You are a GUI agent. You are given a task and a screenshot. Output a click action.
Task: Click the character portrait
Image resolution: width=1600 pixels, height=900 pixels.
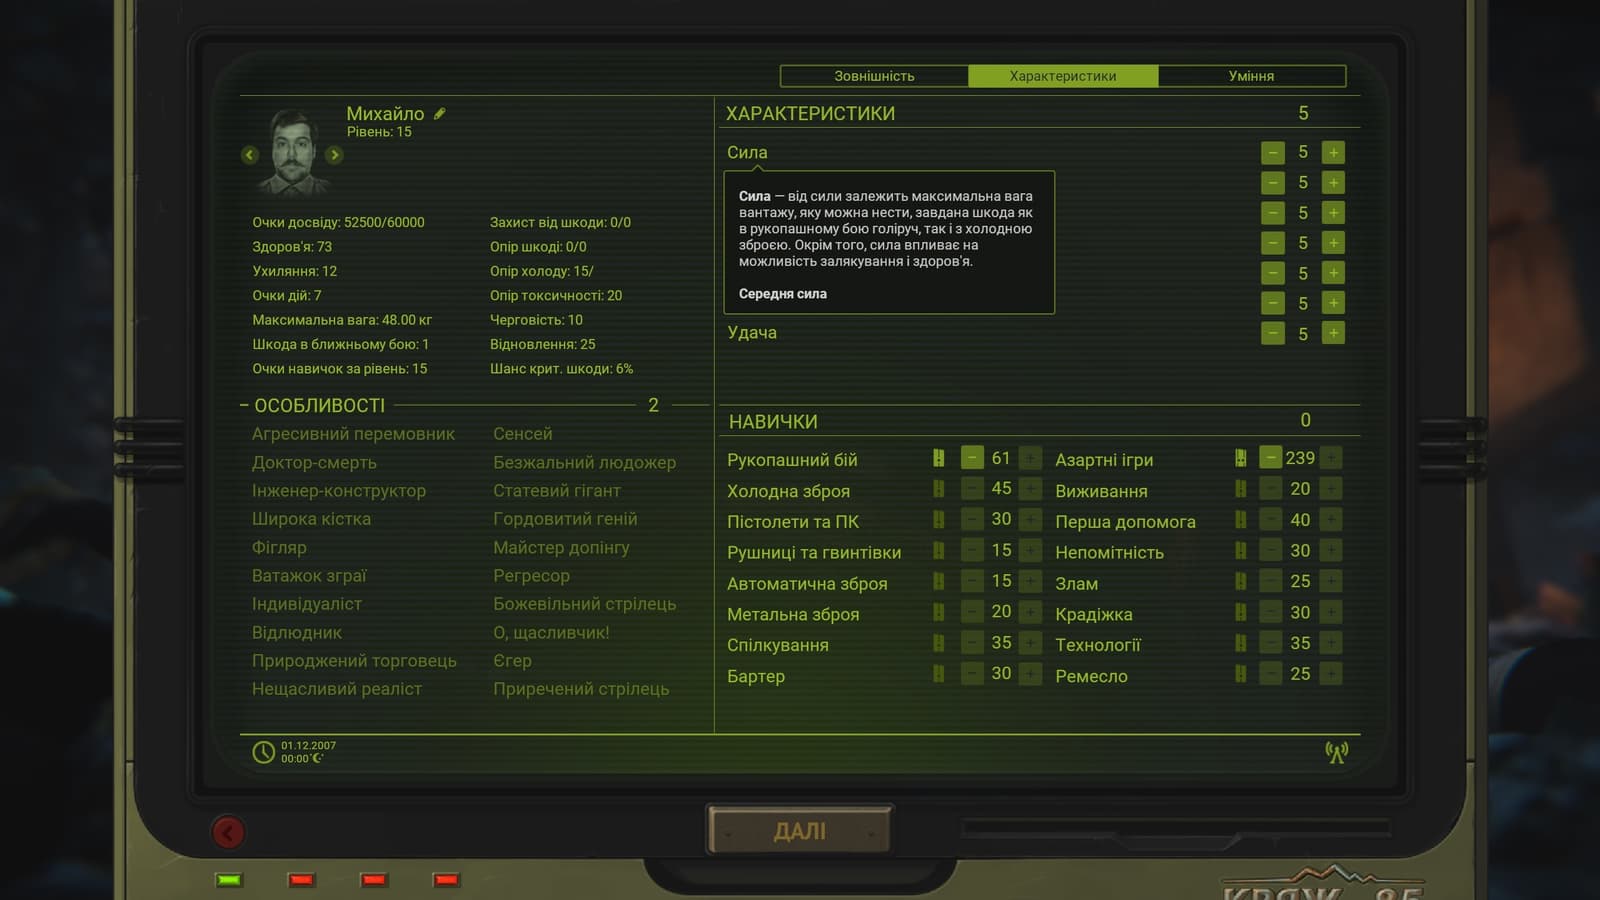click(x=293, y=152)
